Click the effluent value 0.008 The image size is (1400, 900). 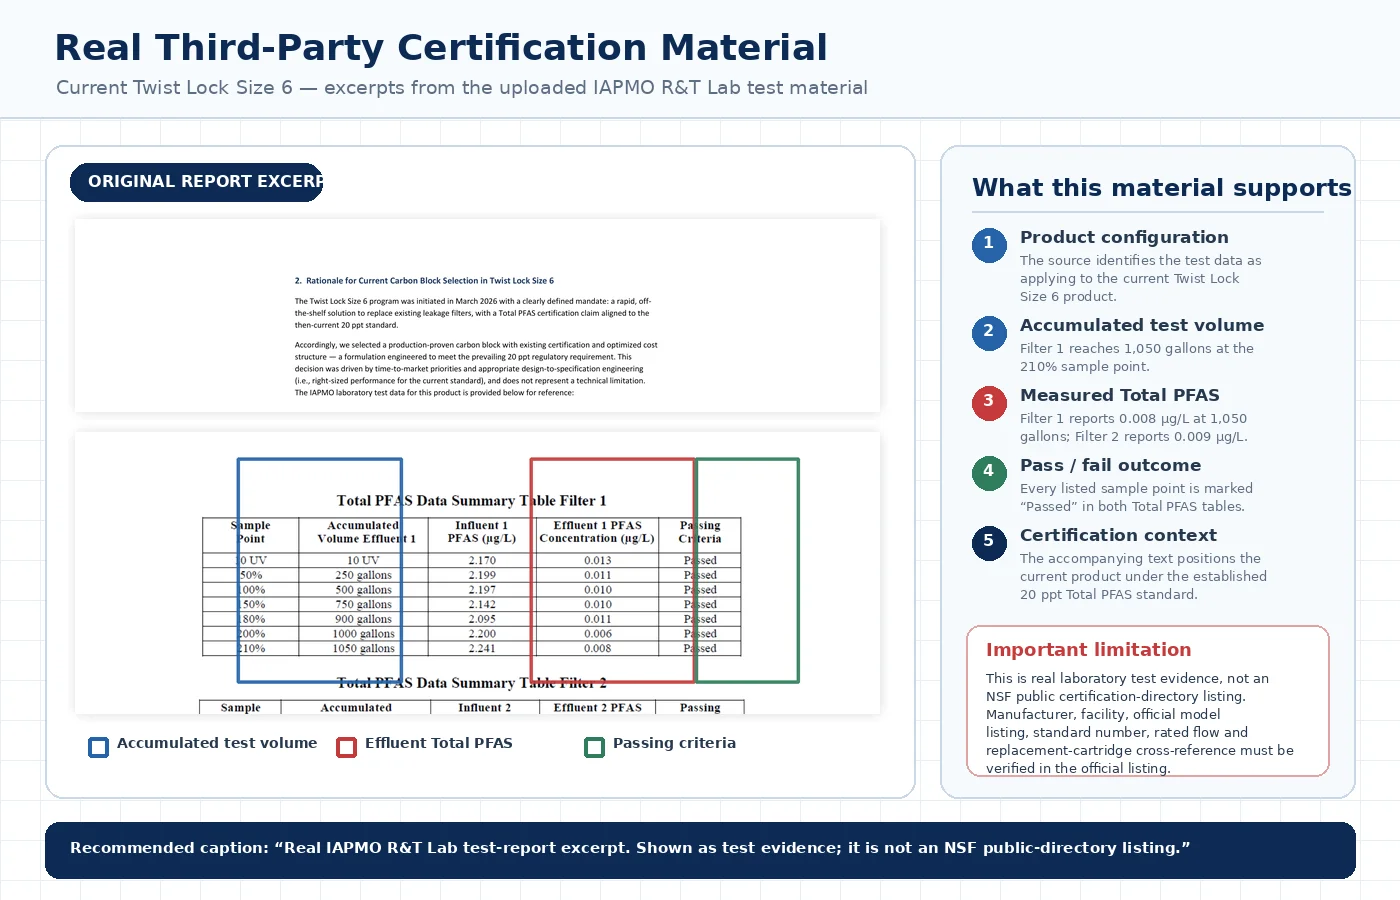pyautogui.click(x=598, y=648)
